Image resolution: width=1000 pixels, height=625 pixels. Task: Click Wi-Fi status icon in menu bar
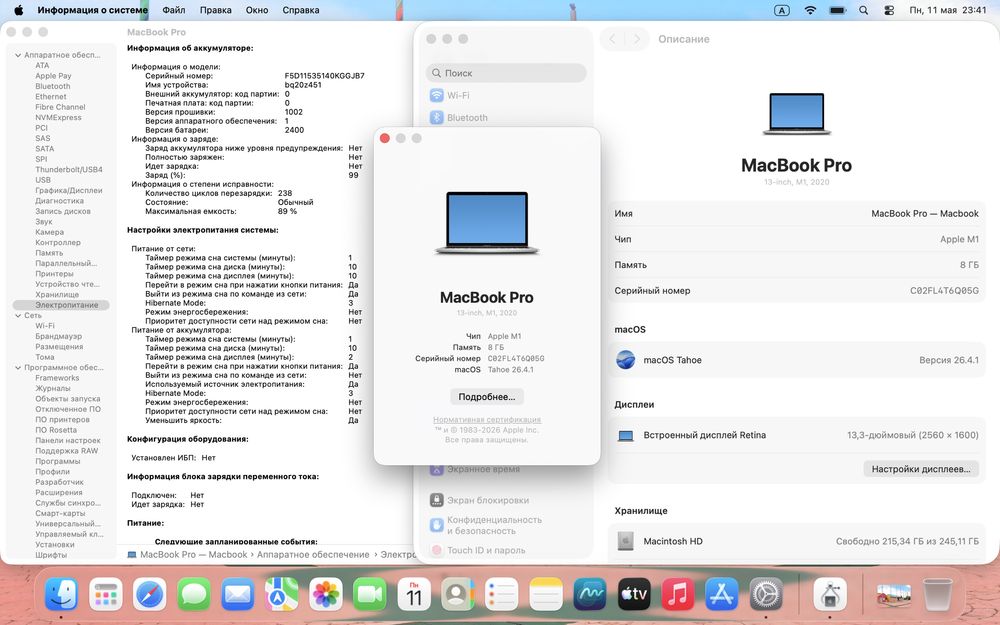tap(810, 10)
